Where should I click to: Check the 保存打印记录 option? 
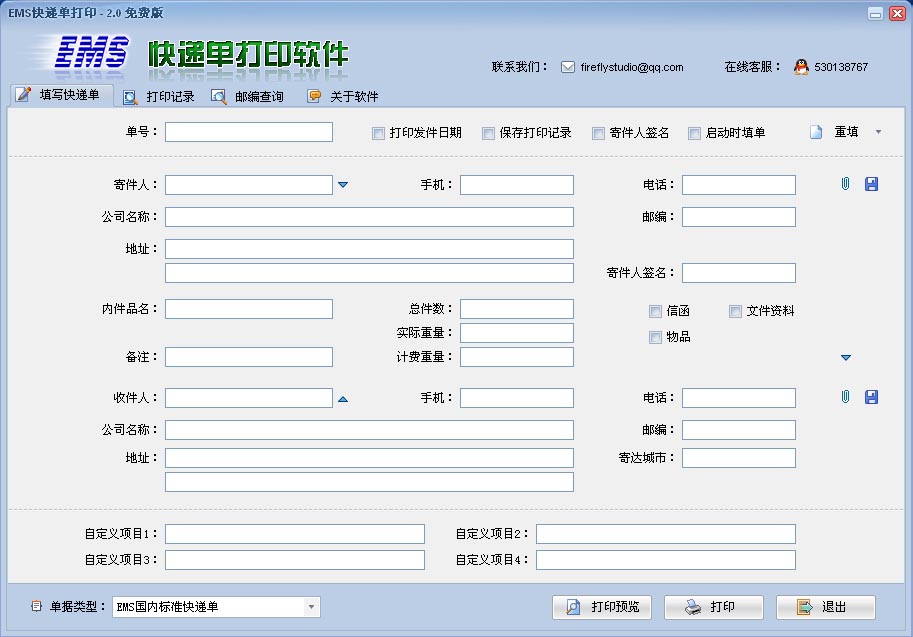click(487, 133)
